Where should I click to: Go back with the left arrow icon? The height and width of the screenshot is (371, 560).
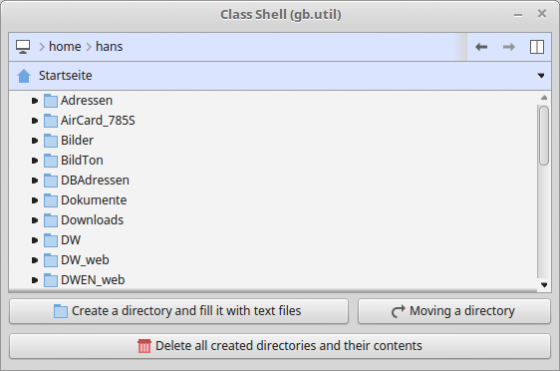coord(481,47)
